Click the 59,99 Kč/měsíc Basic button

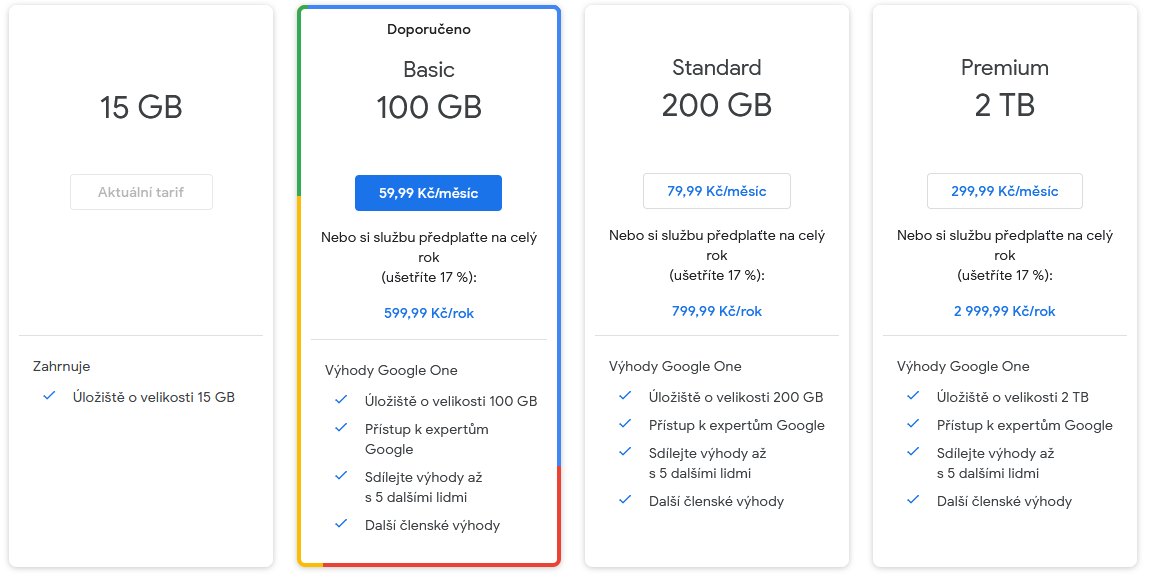pyautogui.click(x=428, y=193)
